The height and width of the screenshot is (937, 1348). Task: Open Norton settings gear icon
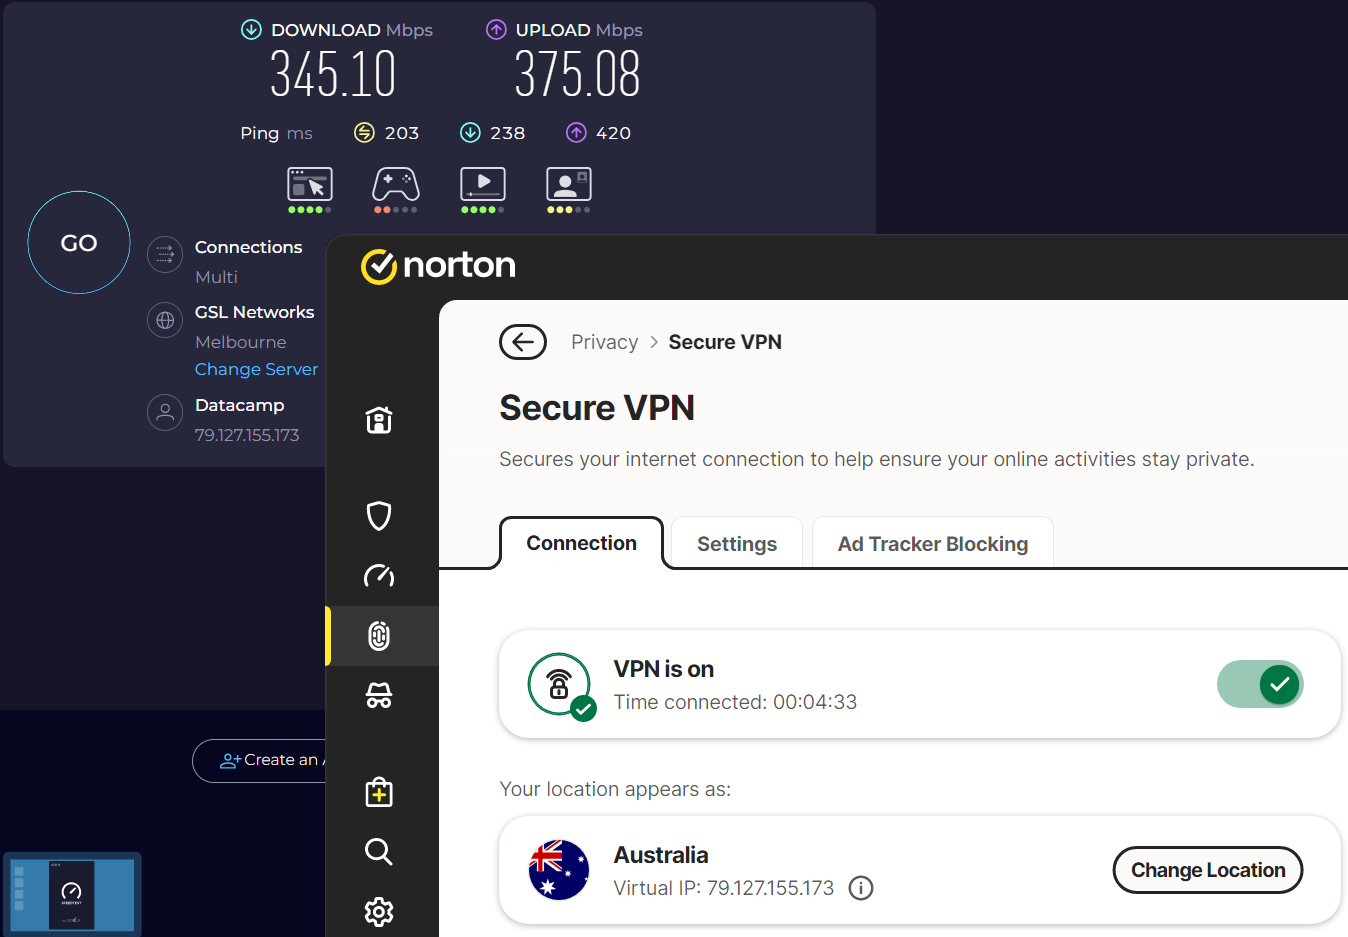click(x=379, y=912)
